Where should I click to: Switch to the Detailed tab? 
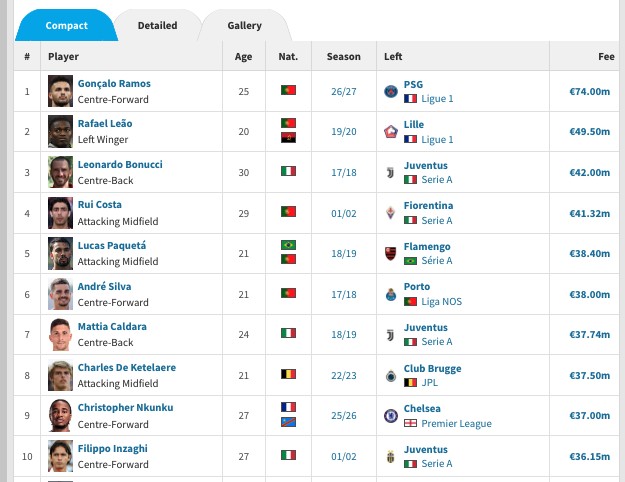[x=157, y=26]
